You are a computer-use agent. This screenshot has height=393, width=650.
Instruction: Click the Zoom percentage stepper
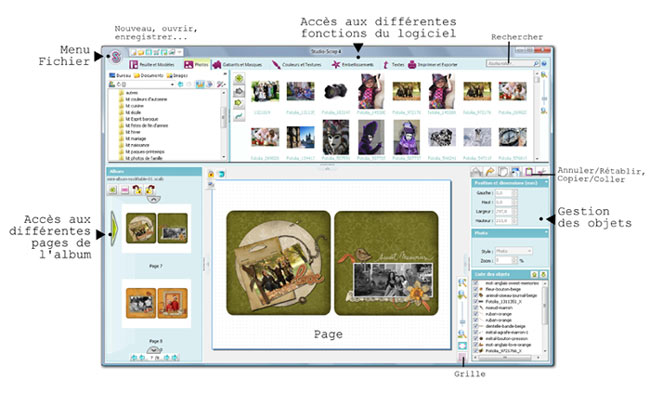[x=515, y=260]
